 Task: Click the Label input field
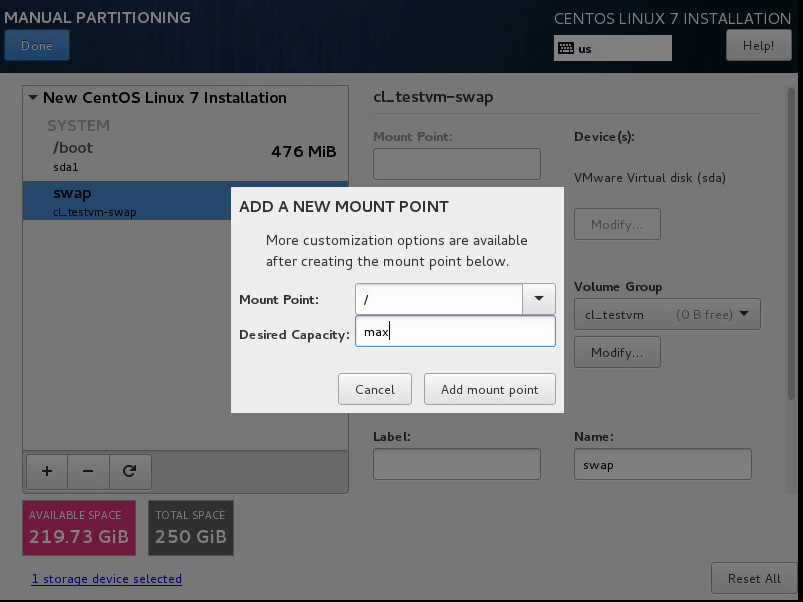[x=457, y=464]
